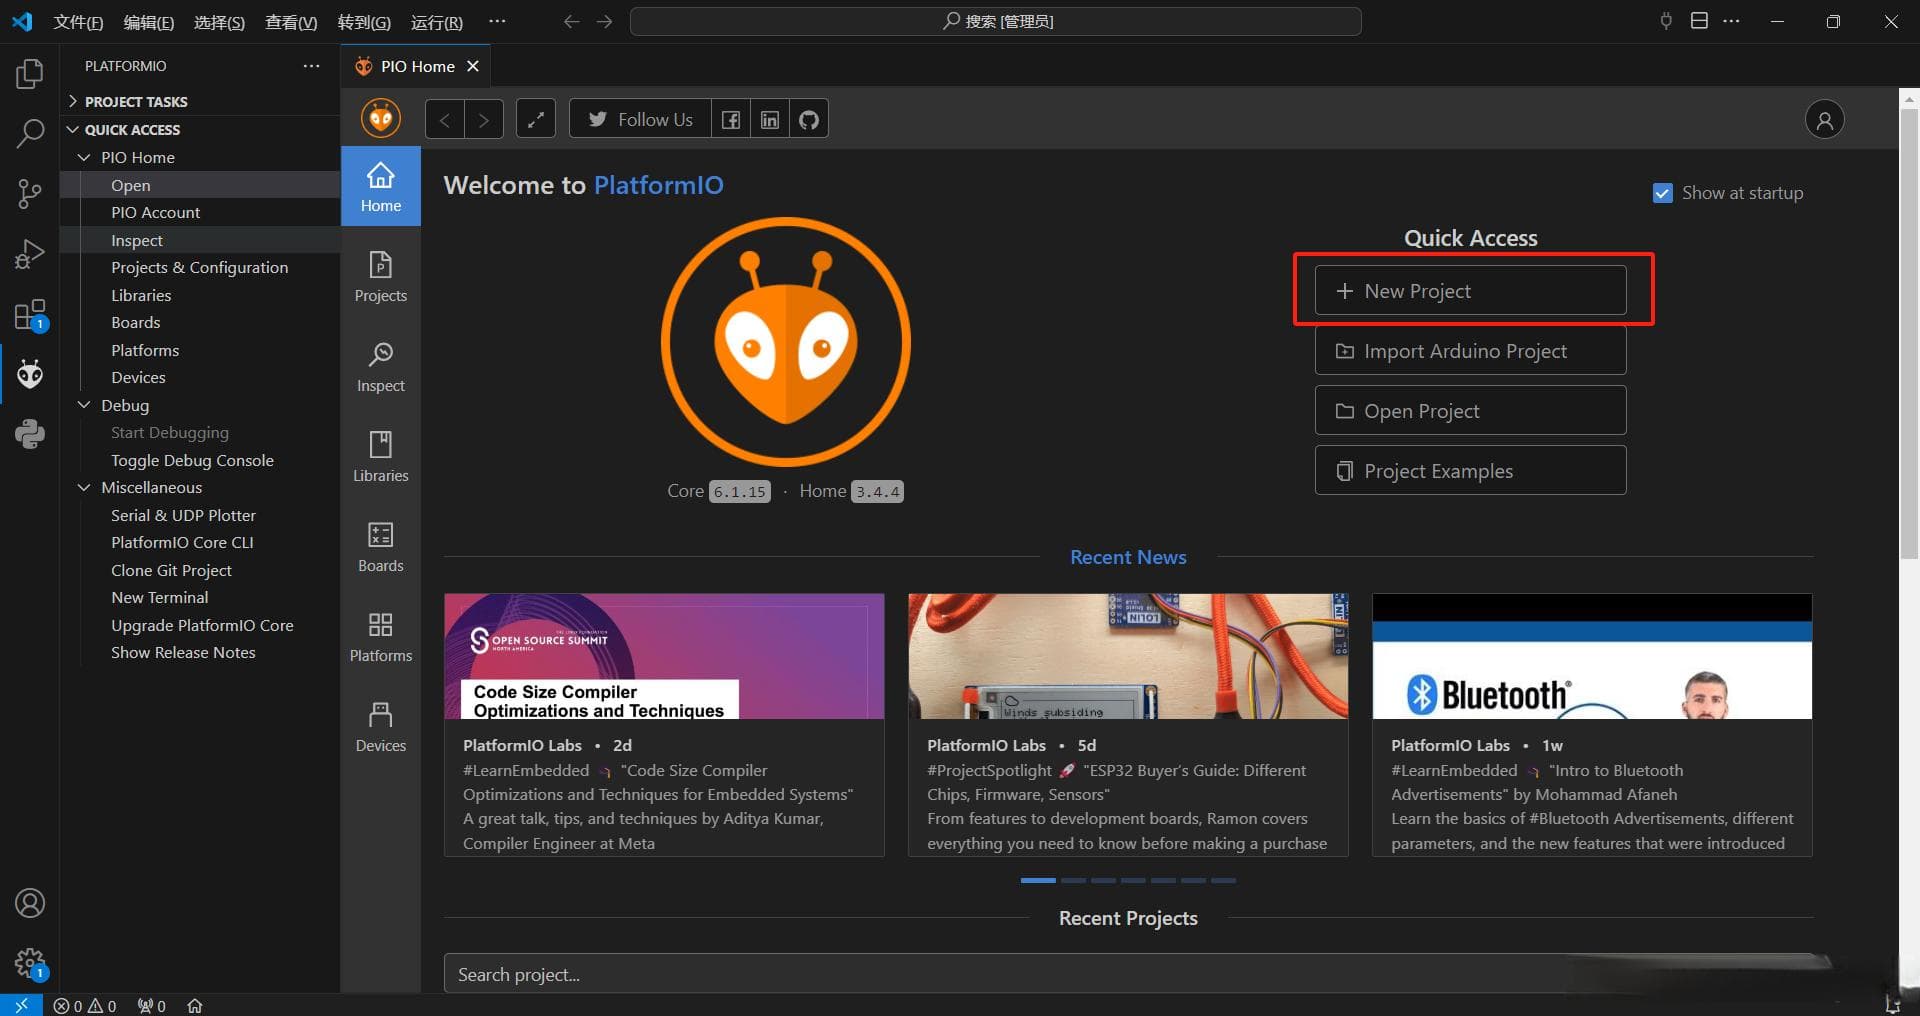Click the Follow Us Twitter button

tap(640, 119)
